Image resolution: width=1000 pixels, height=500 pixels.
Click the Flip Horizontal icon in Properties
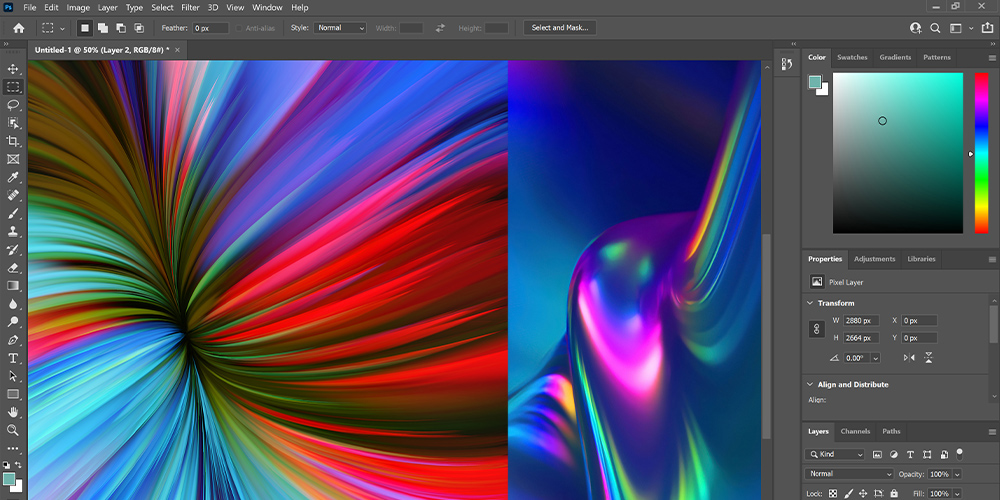909,357
